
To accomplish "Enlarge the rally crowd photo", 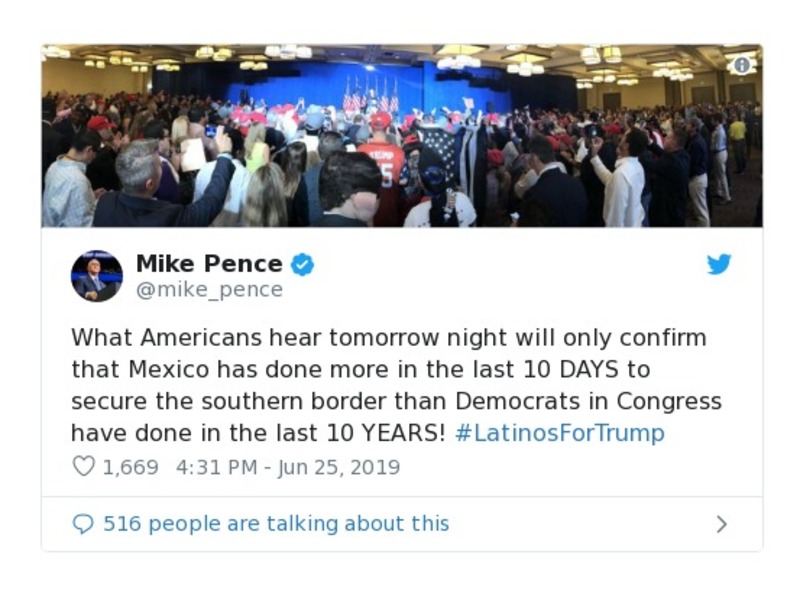I will [x=400, y=135].
